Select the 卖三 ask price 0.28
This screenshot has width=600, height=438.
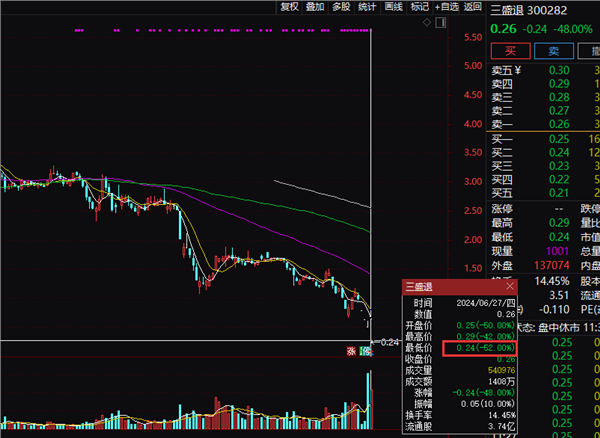pos(559,97)
